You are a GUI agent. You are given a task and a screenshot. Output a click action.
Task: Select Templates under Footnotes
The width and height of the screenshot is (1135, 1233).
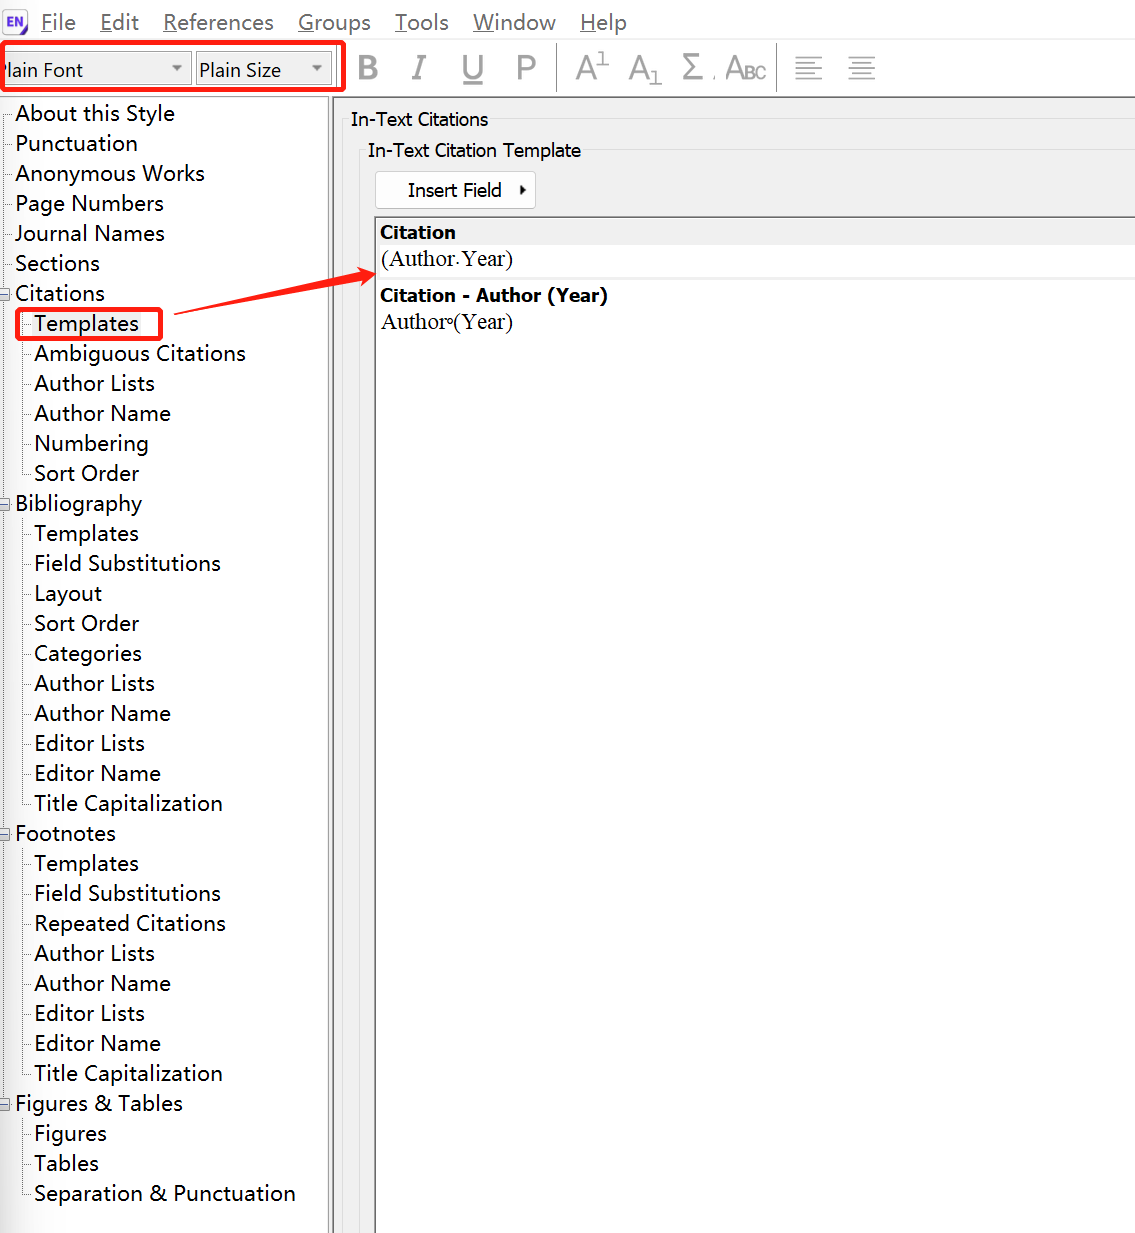coord(86,864)
